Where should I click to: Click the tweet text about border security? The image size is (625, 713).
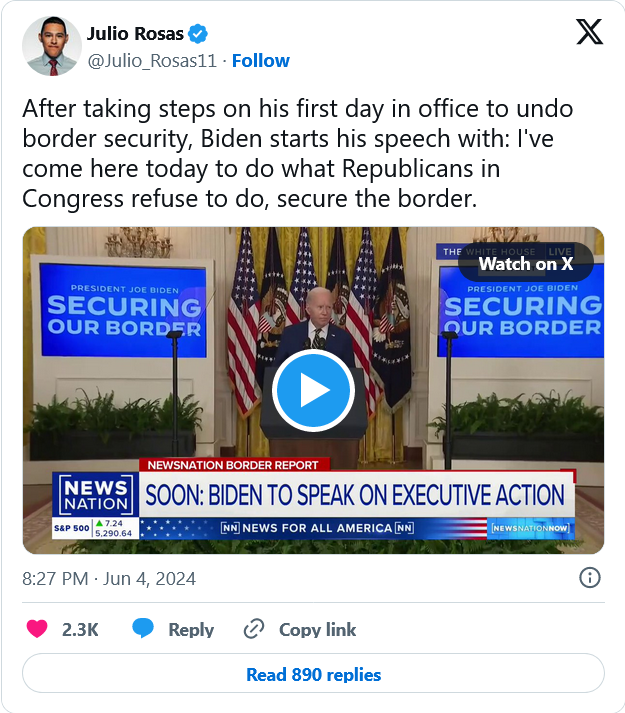(297, 153)
